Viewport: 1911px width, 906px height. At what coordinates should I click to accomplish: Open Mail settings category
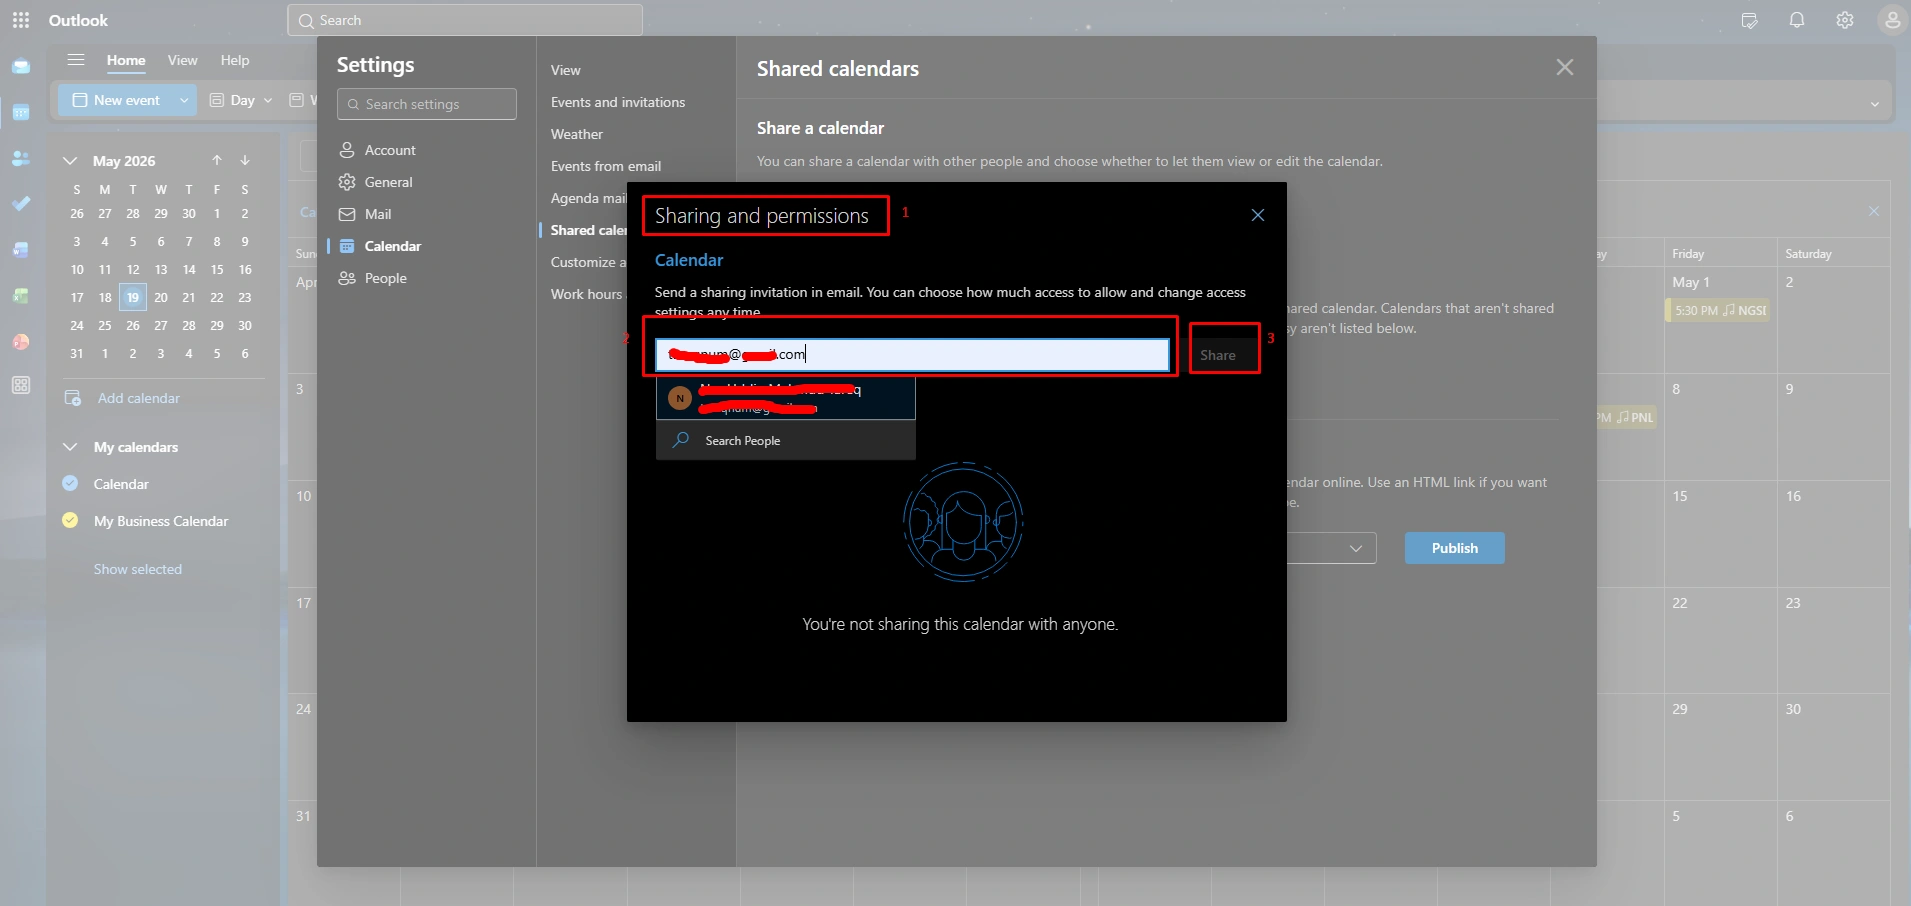tap(427, 214)
